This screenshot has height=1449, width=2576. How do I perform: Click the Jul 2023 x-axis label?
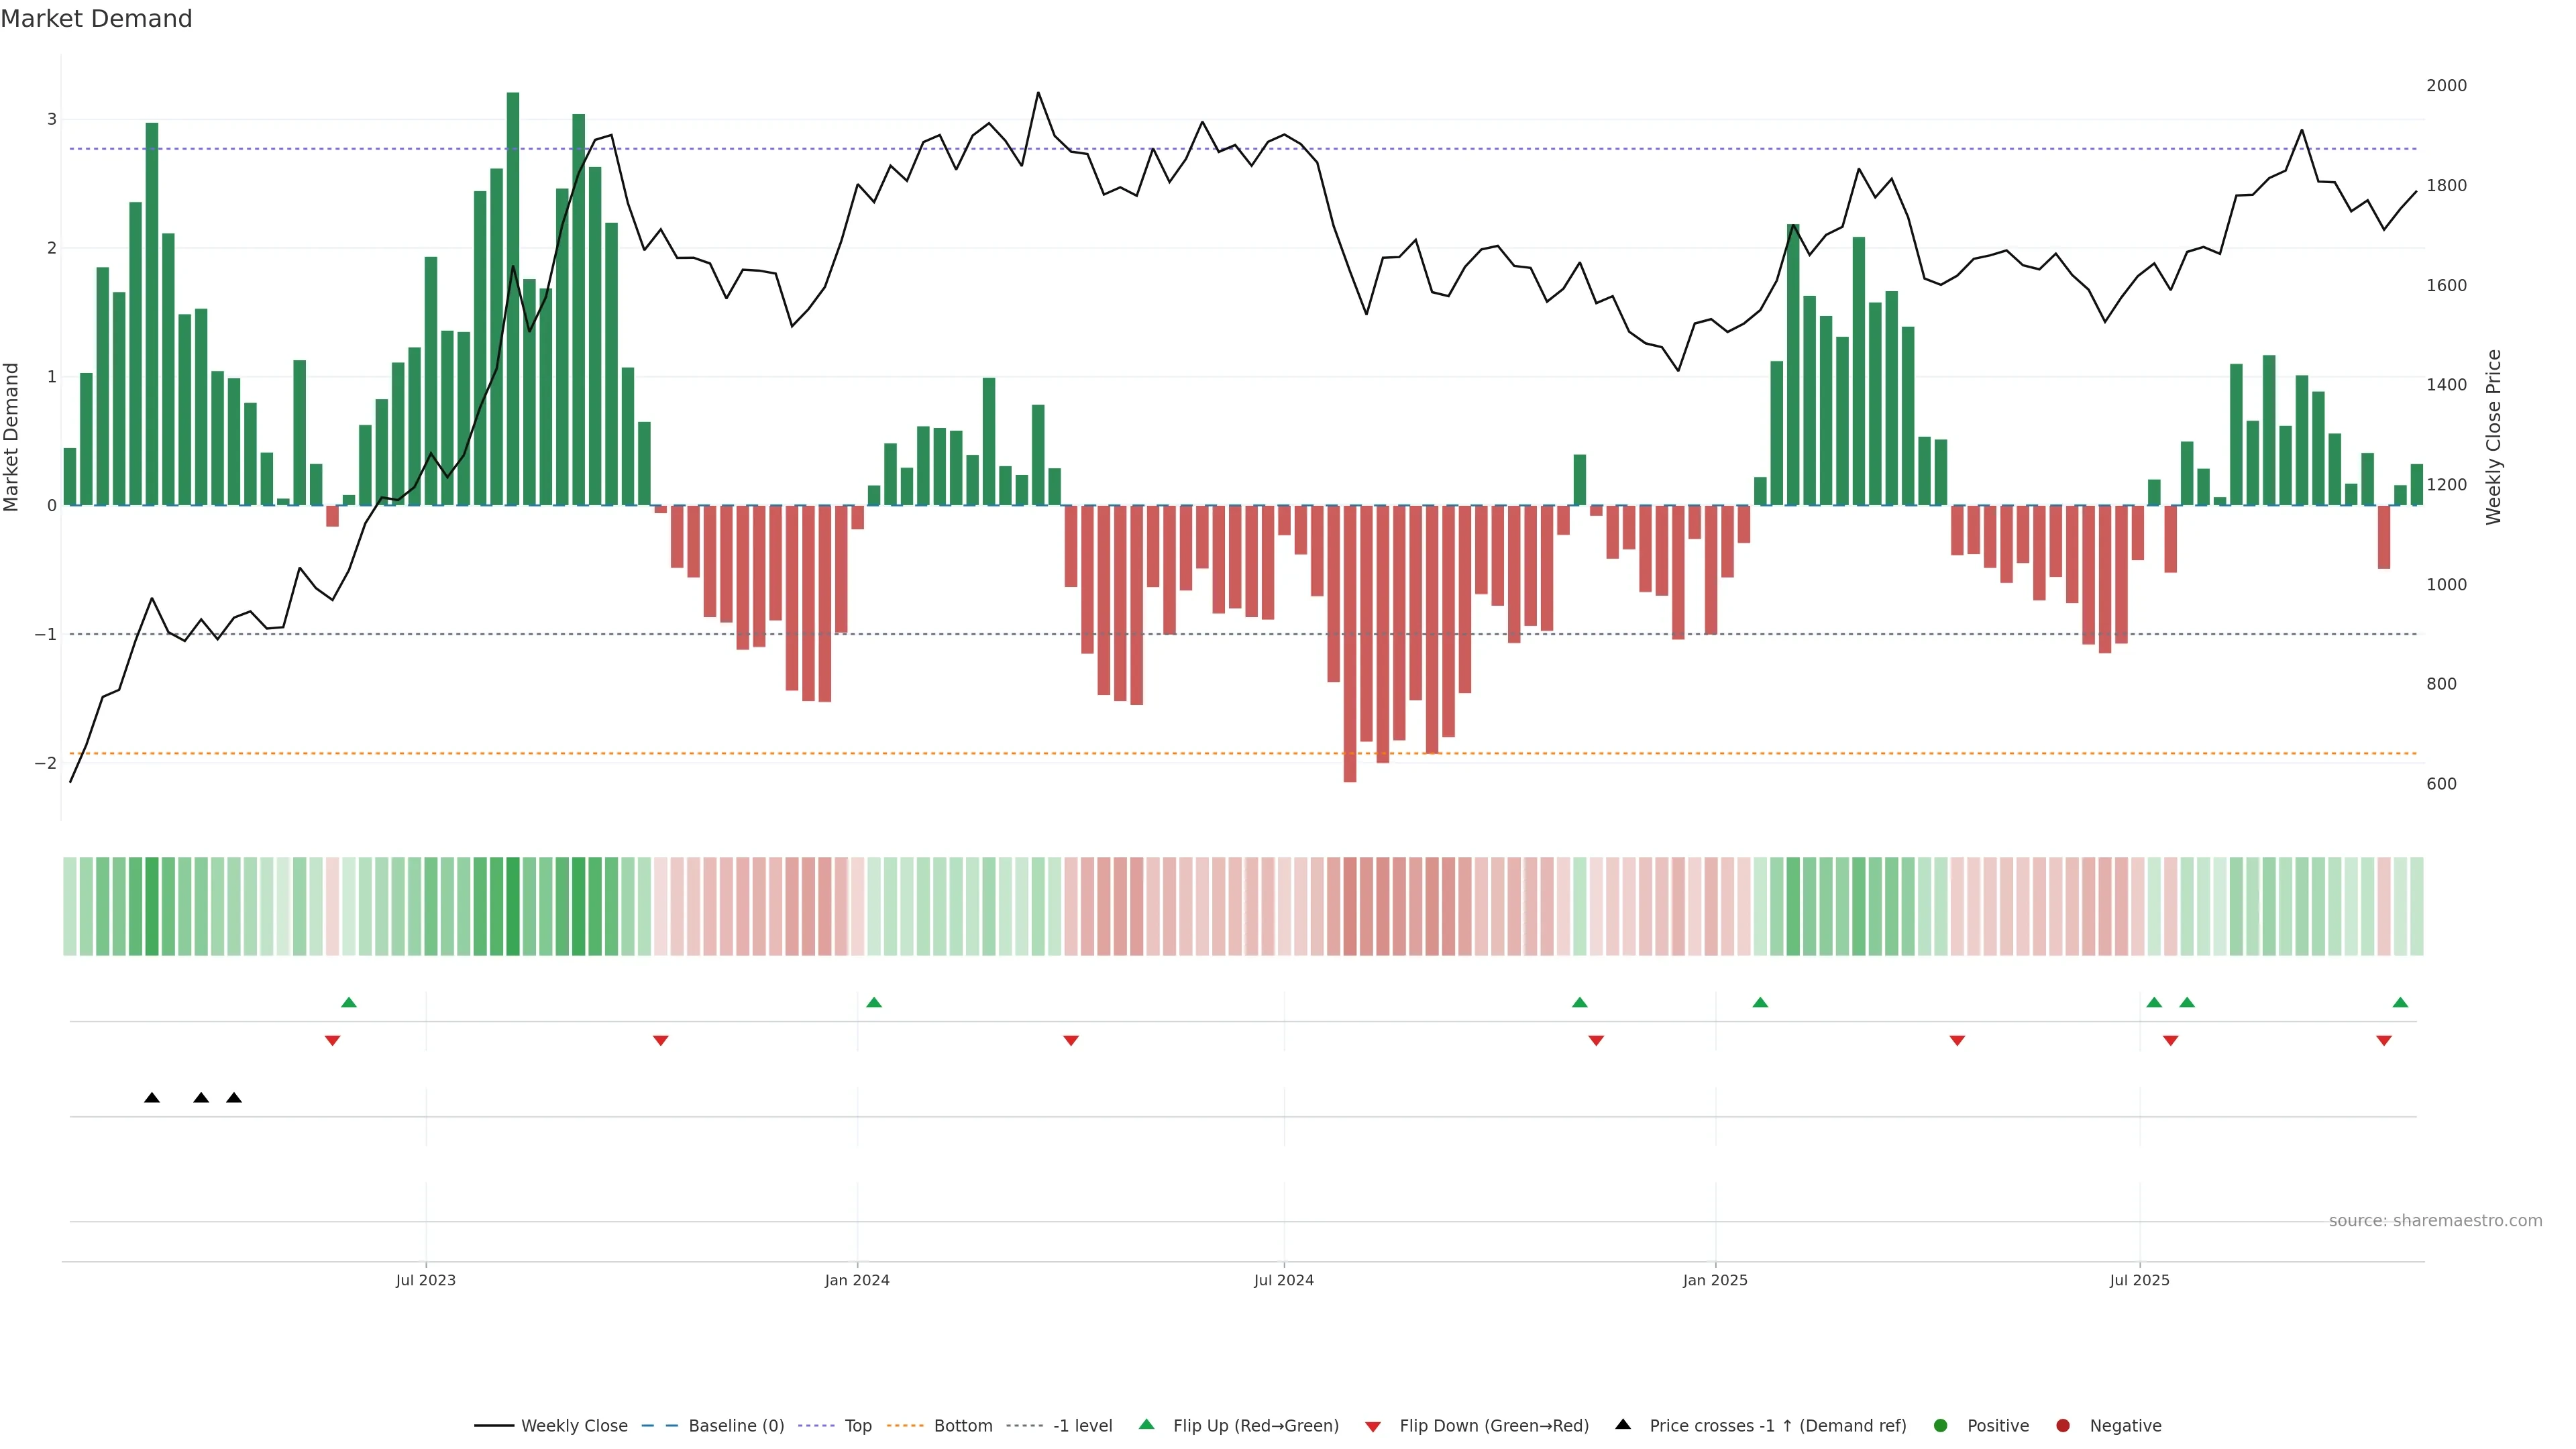pyautogui.click(x=425, y=1280)
